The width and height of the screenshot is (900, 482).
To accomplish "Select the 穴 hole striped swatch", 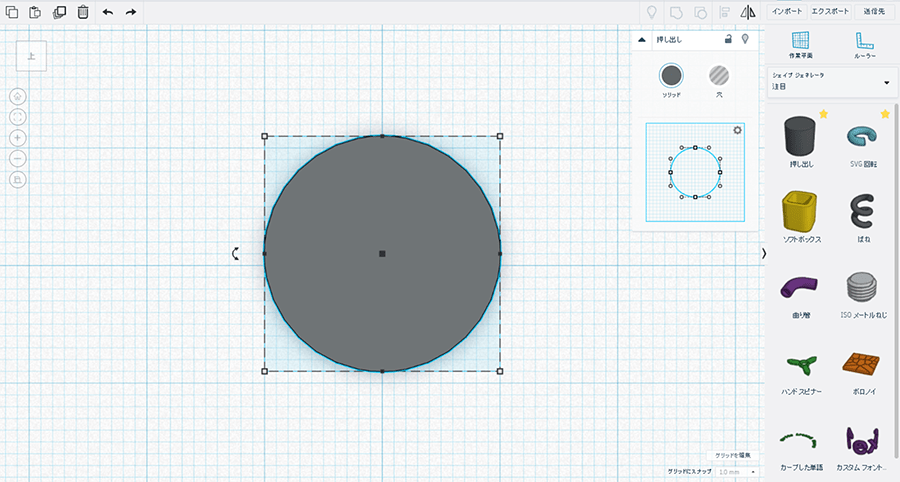I will 719,75.
